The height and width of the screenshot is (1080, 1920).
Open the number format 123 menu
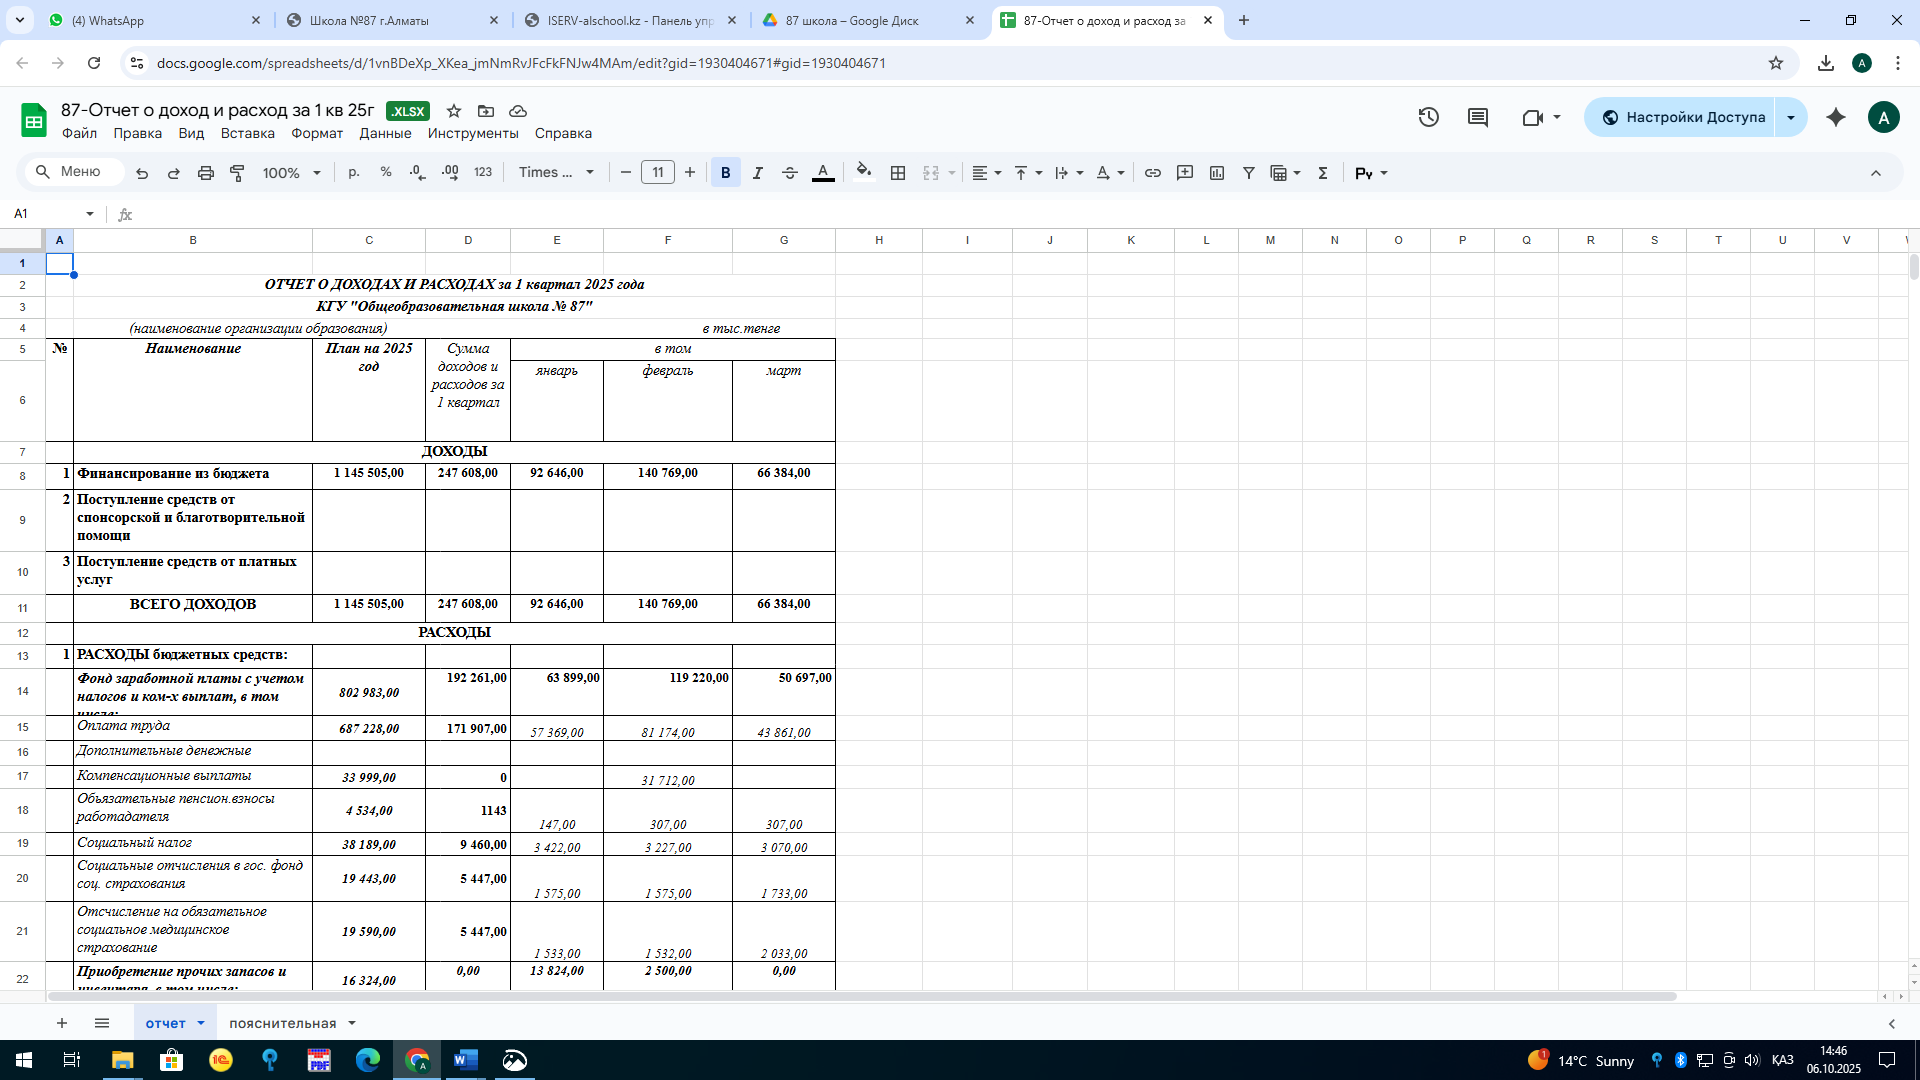point(483,173)
